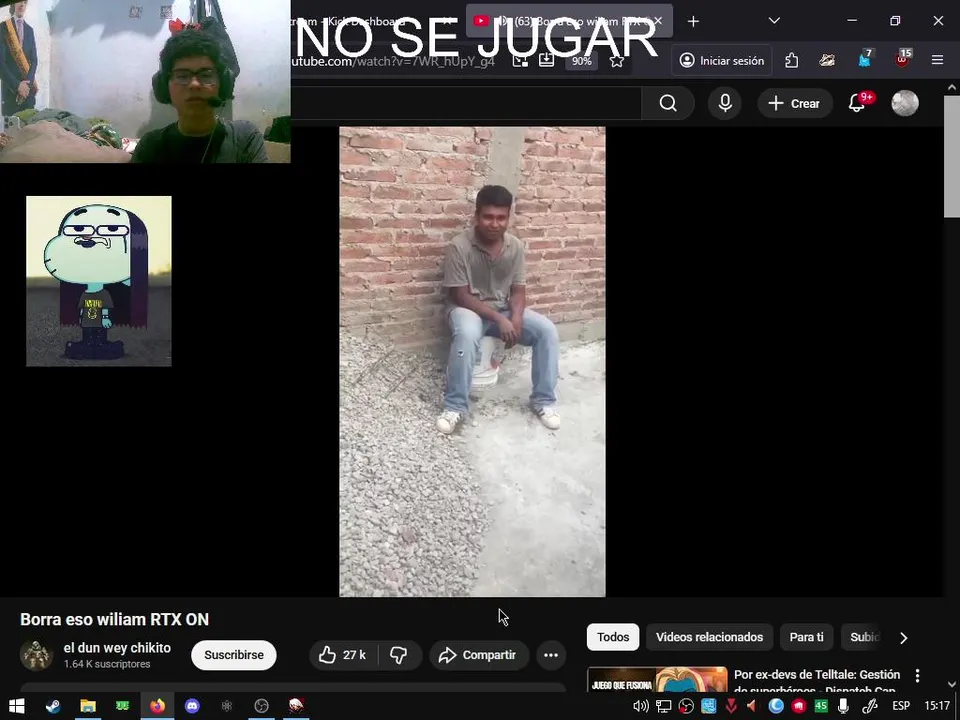Click the pen icon in the system tray
Screen dimensions: 960x720
pos(869,707)
